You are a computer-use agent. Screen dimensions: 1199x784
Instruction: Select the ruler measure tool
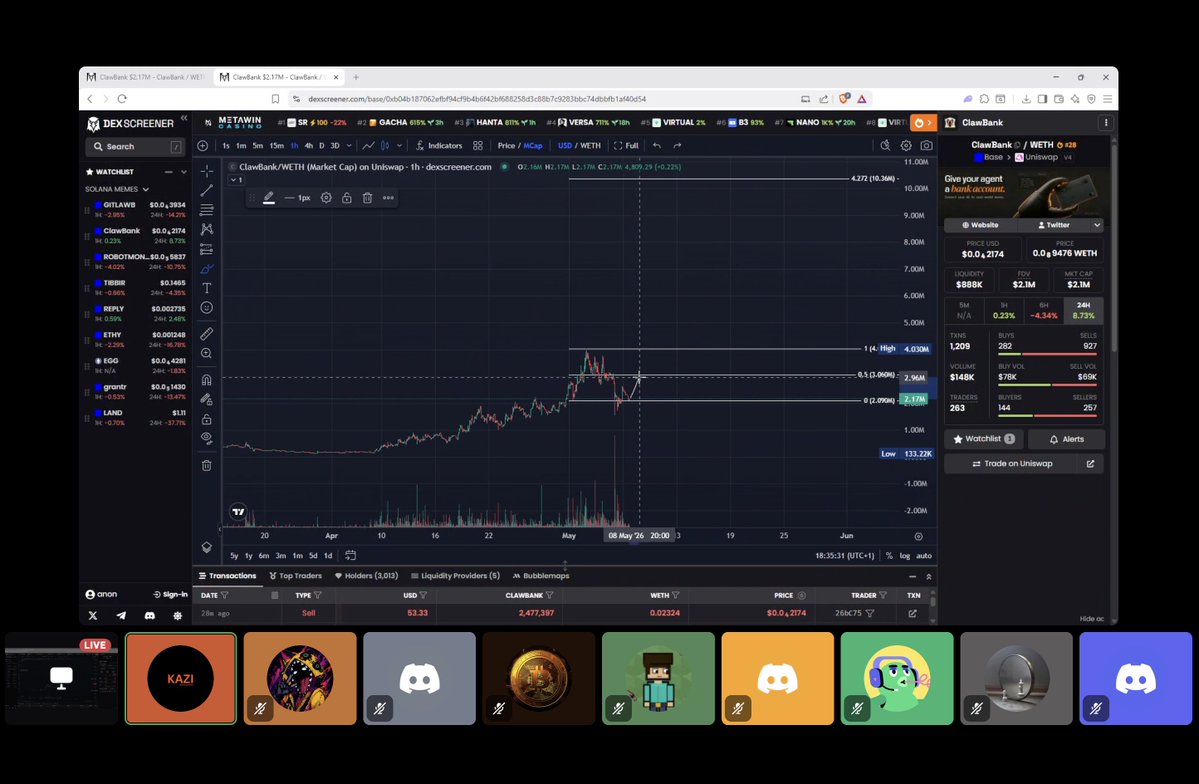pos(206,333)
